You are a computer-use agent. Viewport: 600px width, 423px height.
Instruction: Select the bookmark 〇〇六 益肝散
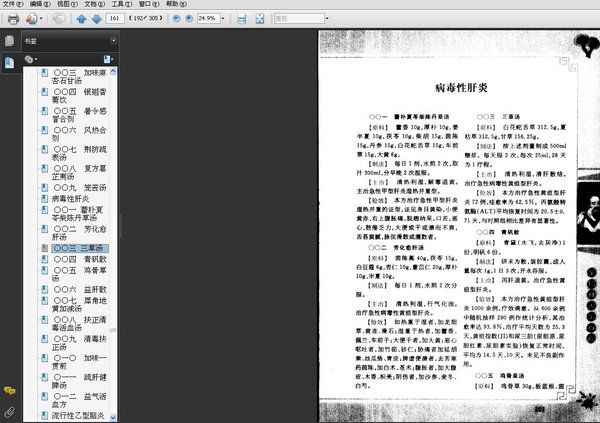[79, 289]
